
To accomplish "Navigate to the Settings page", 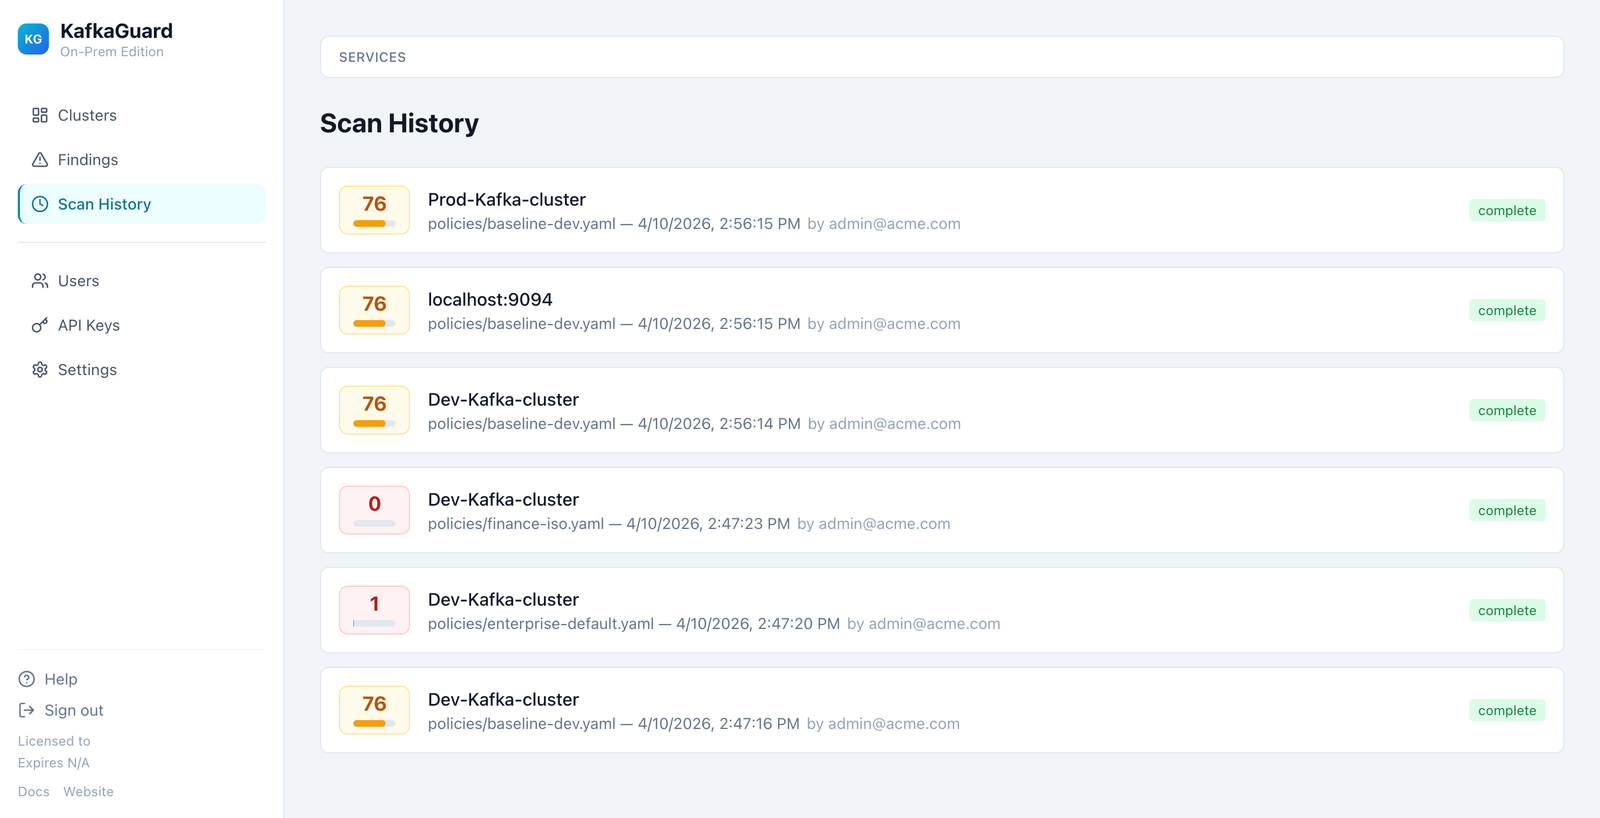I will (x=87, y=370).
